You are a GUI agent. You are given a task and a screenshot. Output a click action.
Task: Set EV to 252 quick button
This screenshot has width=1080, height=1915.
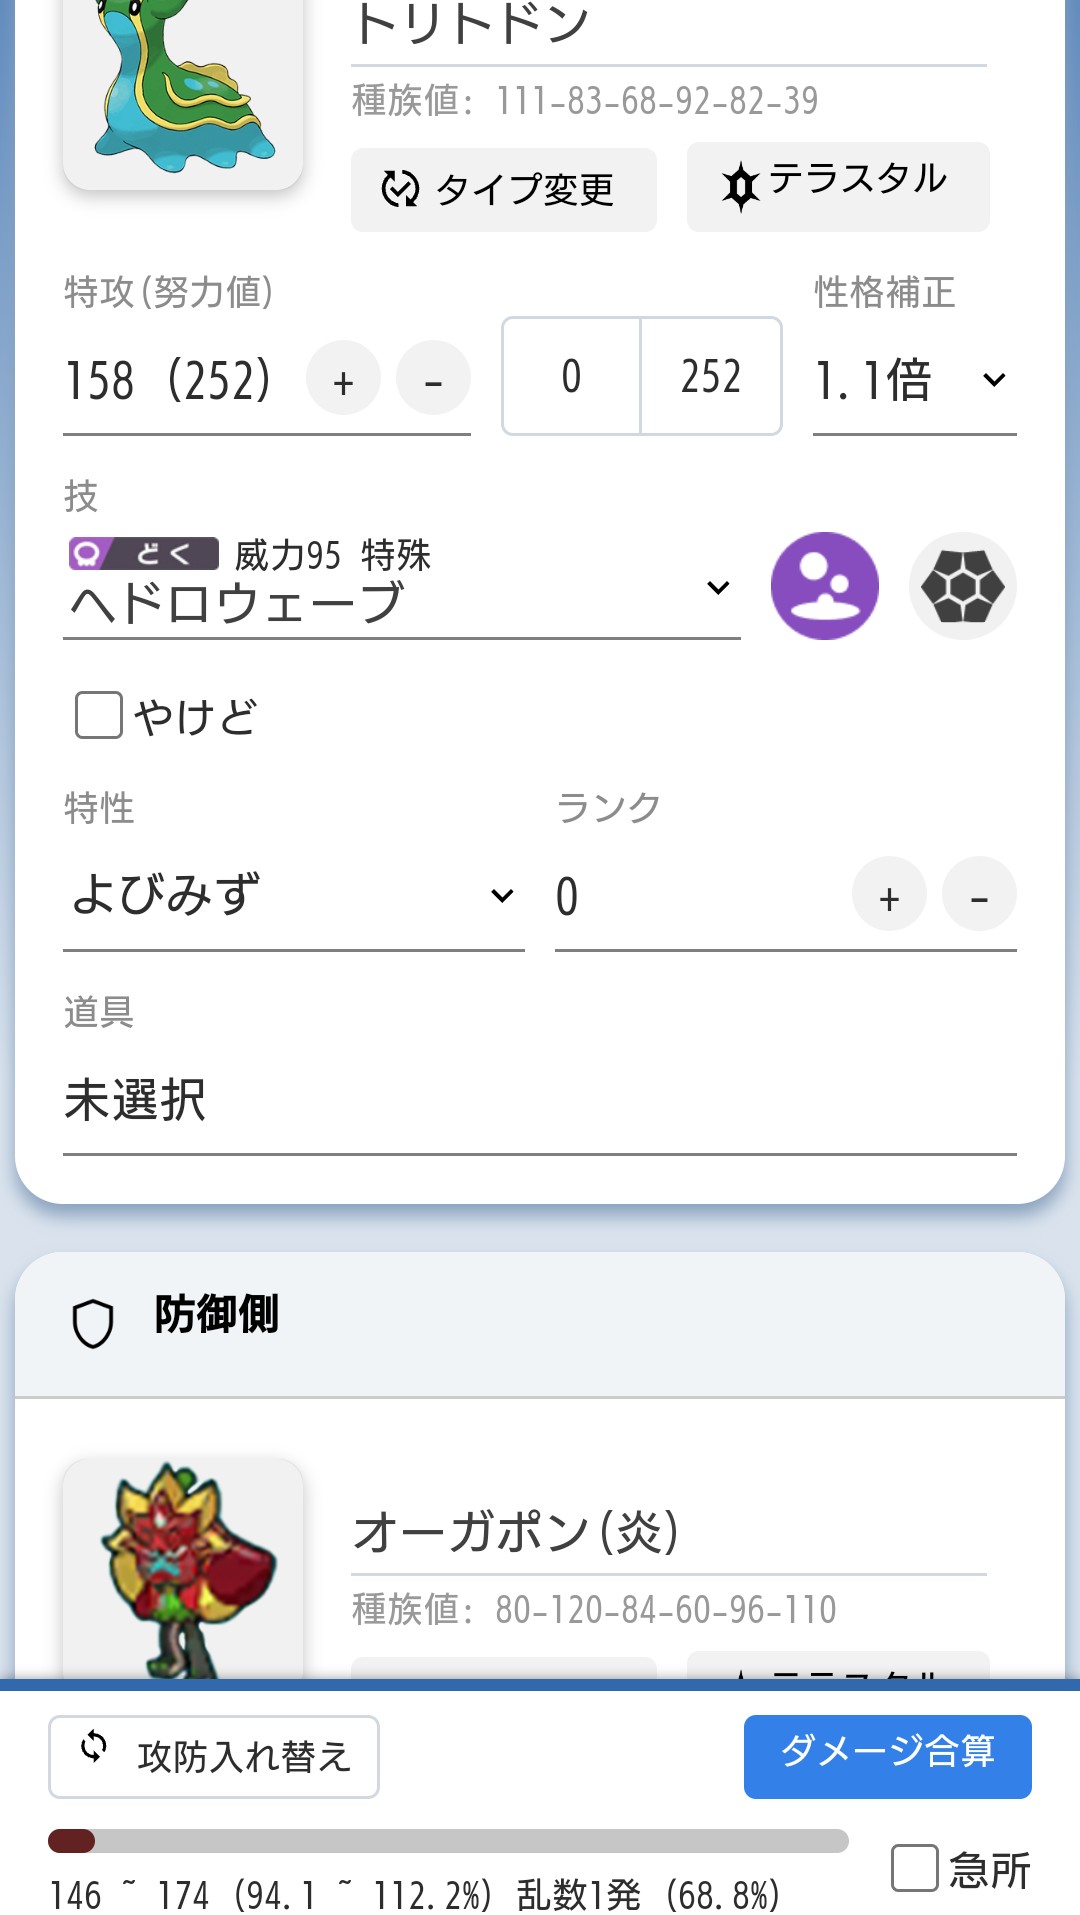point(711,376)
